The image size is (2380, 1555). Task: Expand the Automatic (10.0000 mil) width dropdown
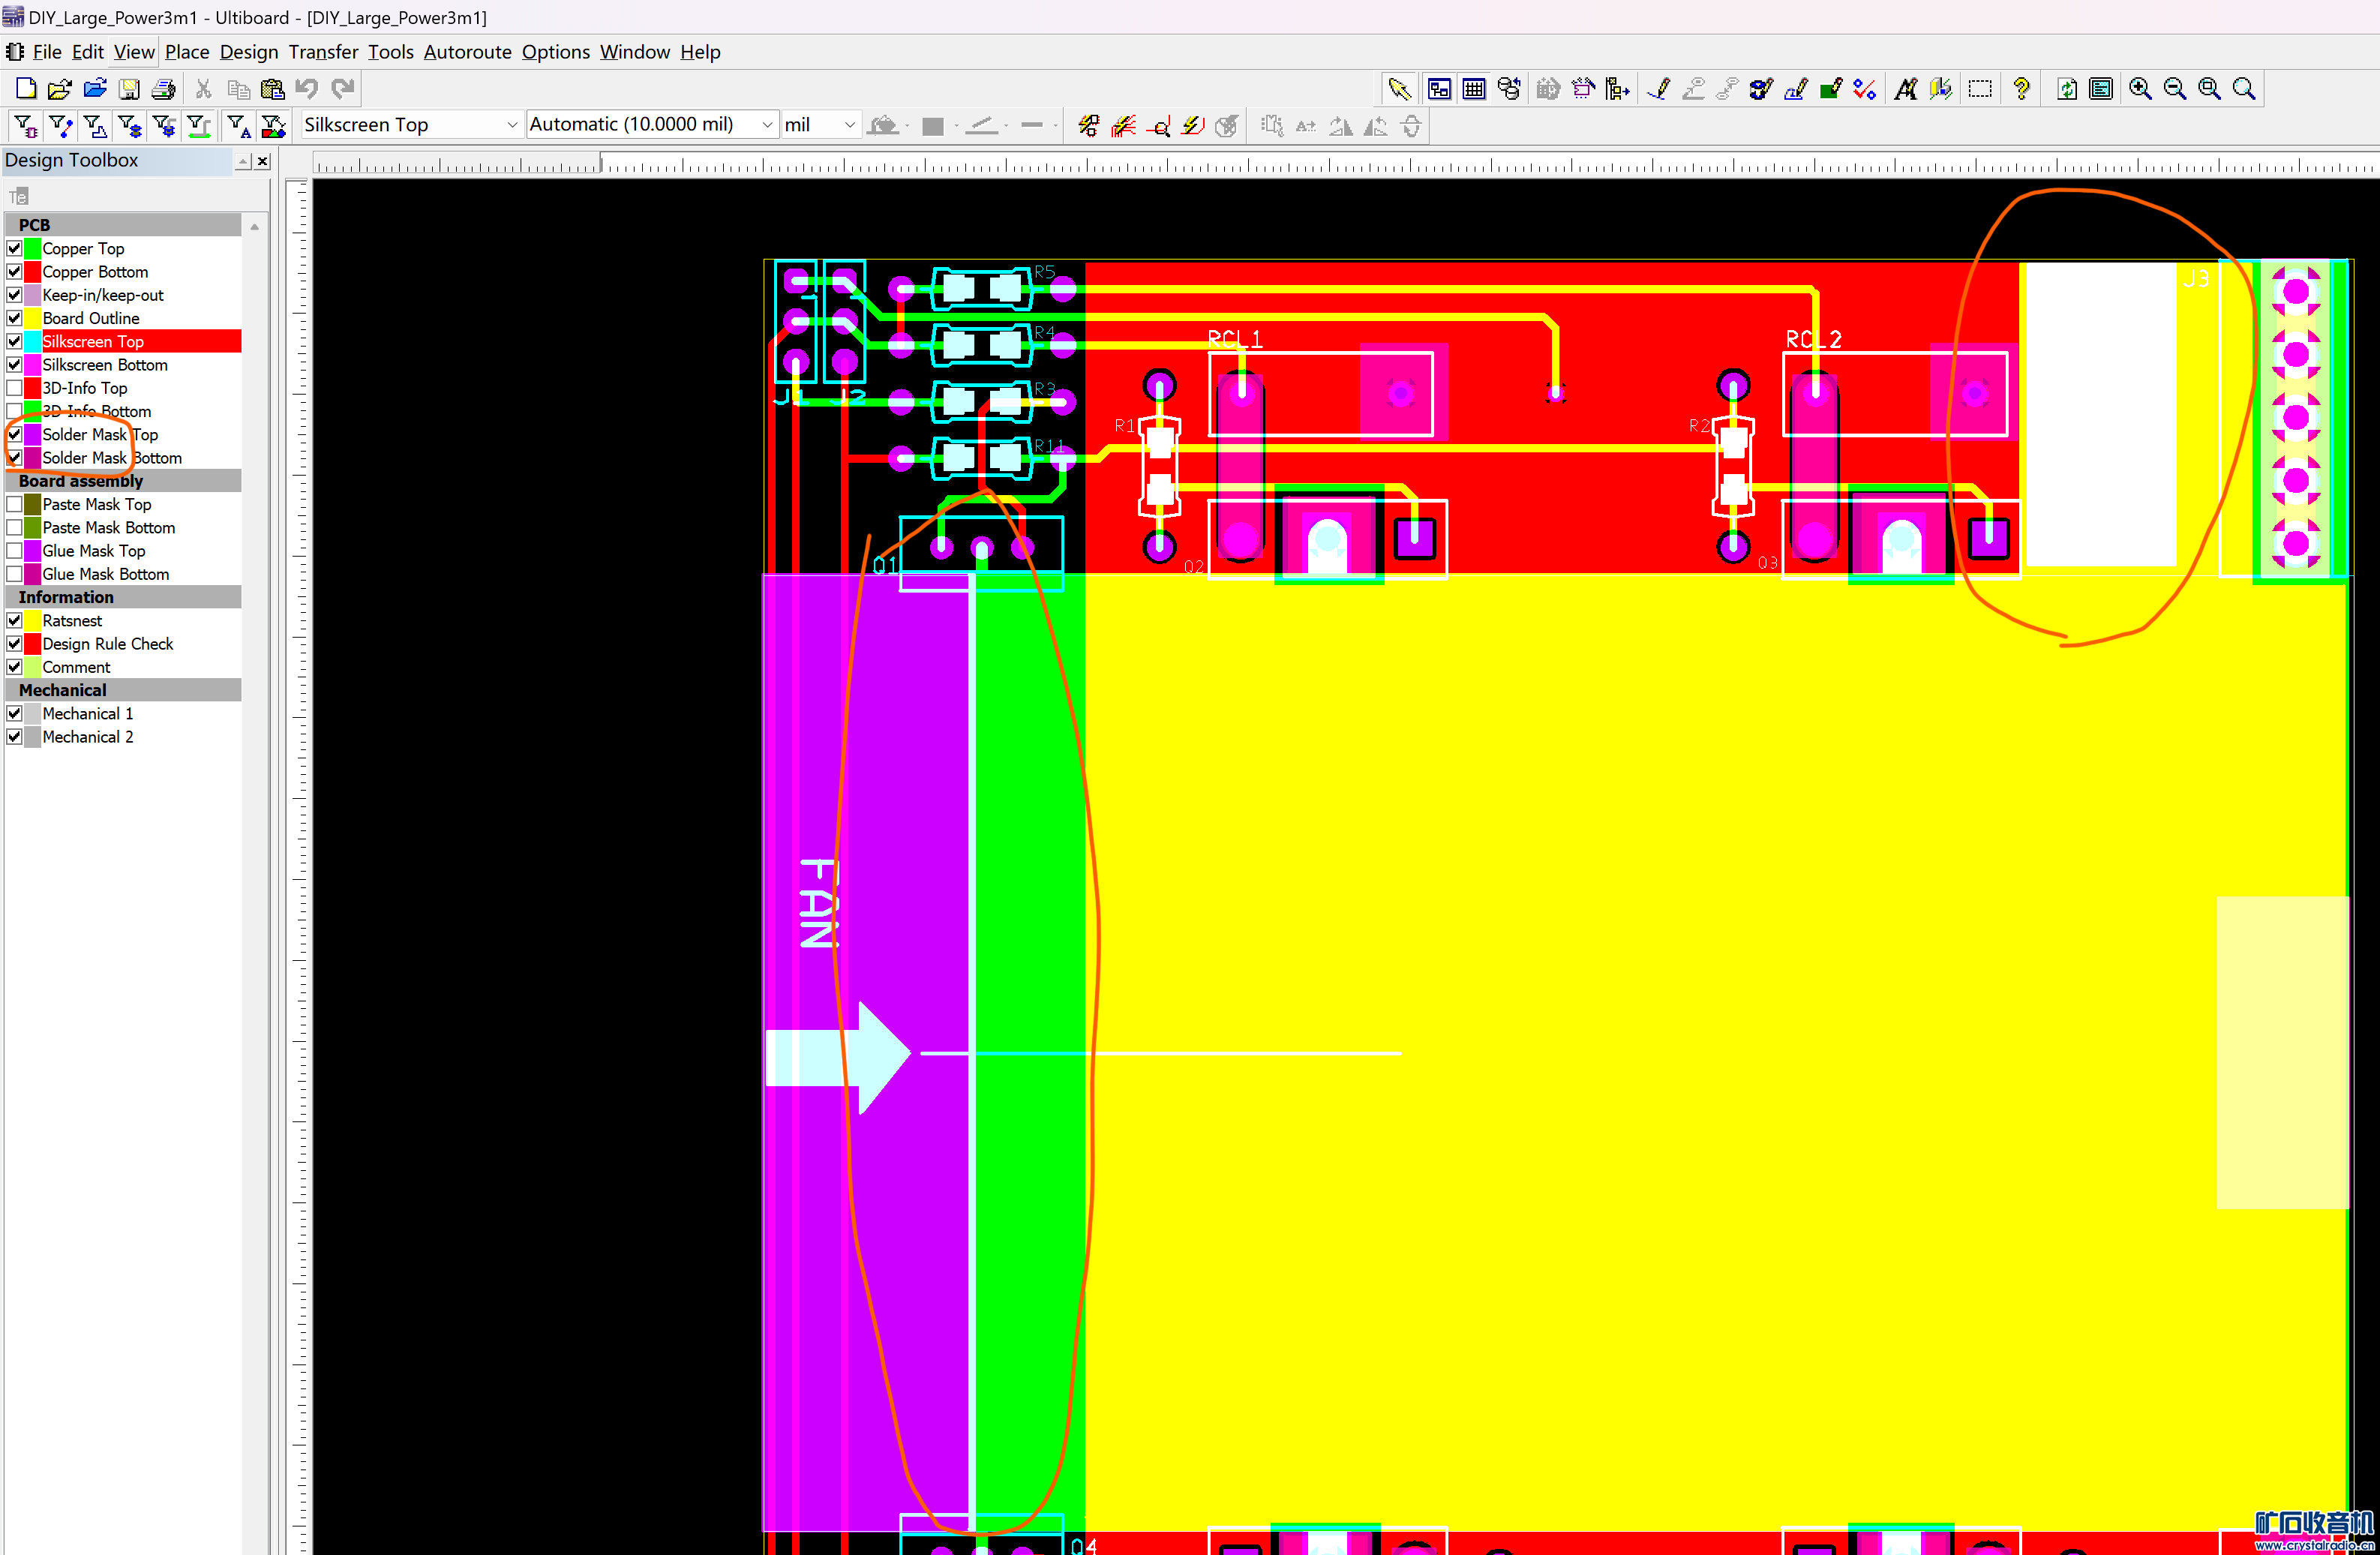(767, 125)
